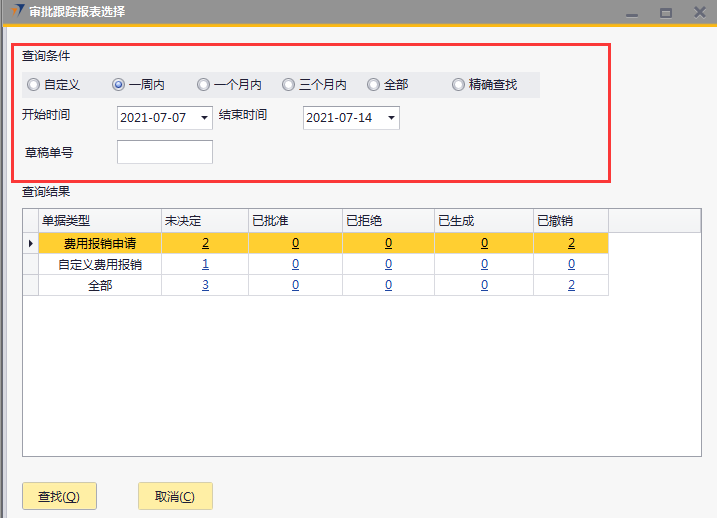Image resolution: width=717 pixels, height=518 pixels.
Task: Maximize the report selection window
Action: pos(665,13)
